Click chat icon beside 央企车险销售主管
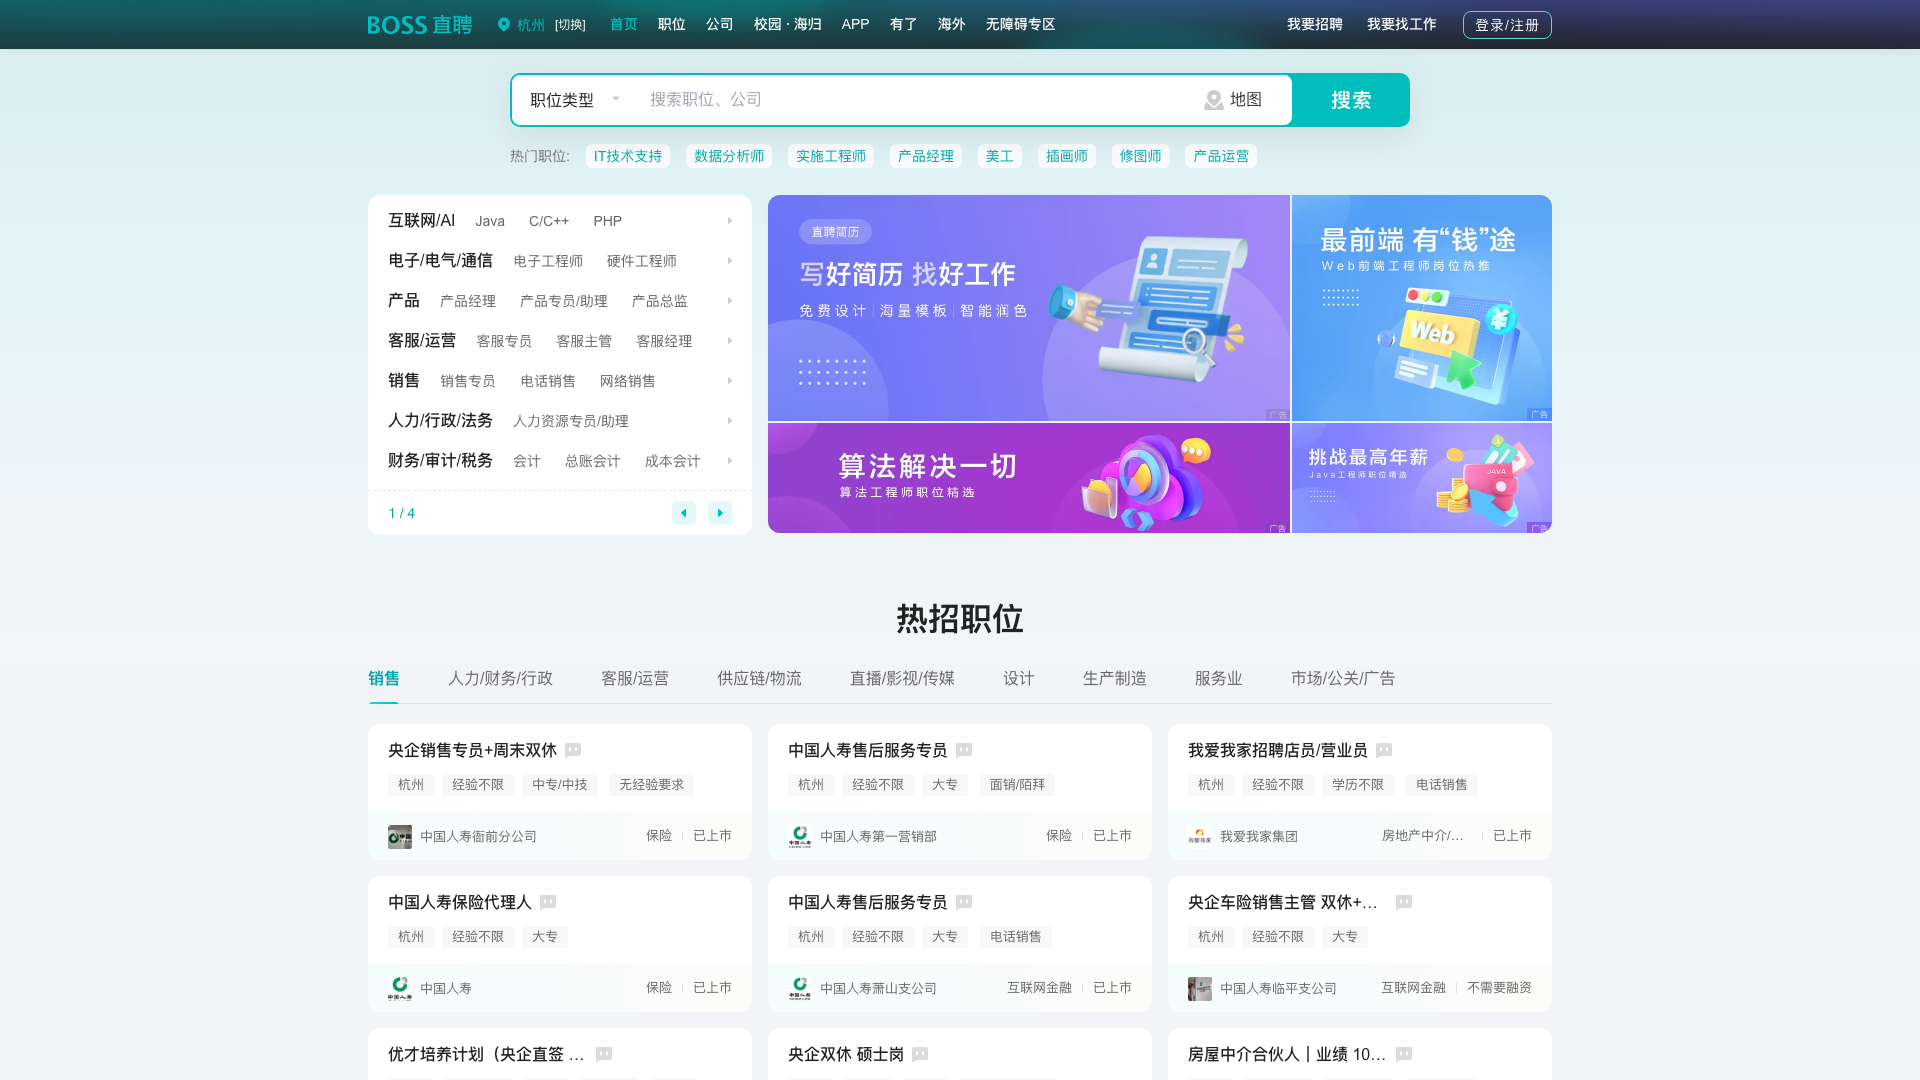 [1404, 902]
